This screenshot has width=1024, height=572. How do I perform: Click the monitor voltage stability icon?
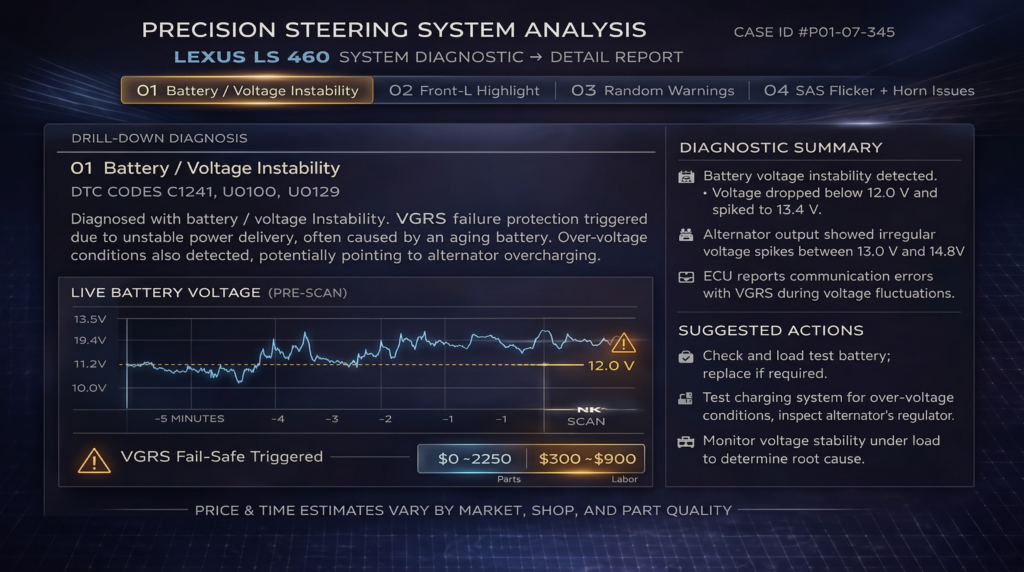[x=687, y=441]
